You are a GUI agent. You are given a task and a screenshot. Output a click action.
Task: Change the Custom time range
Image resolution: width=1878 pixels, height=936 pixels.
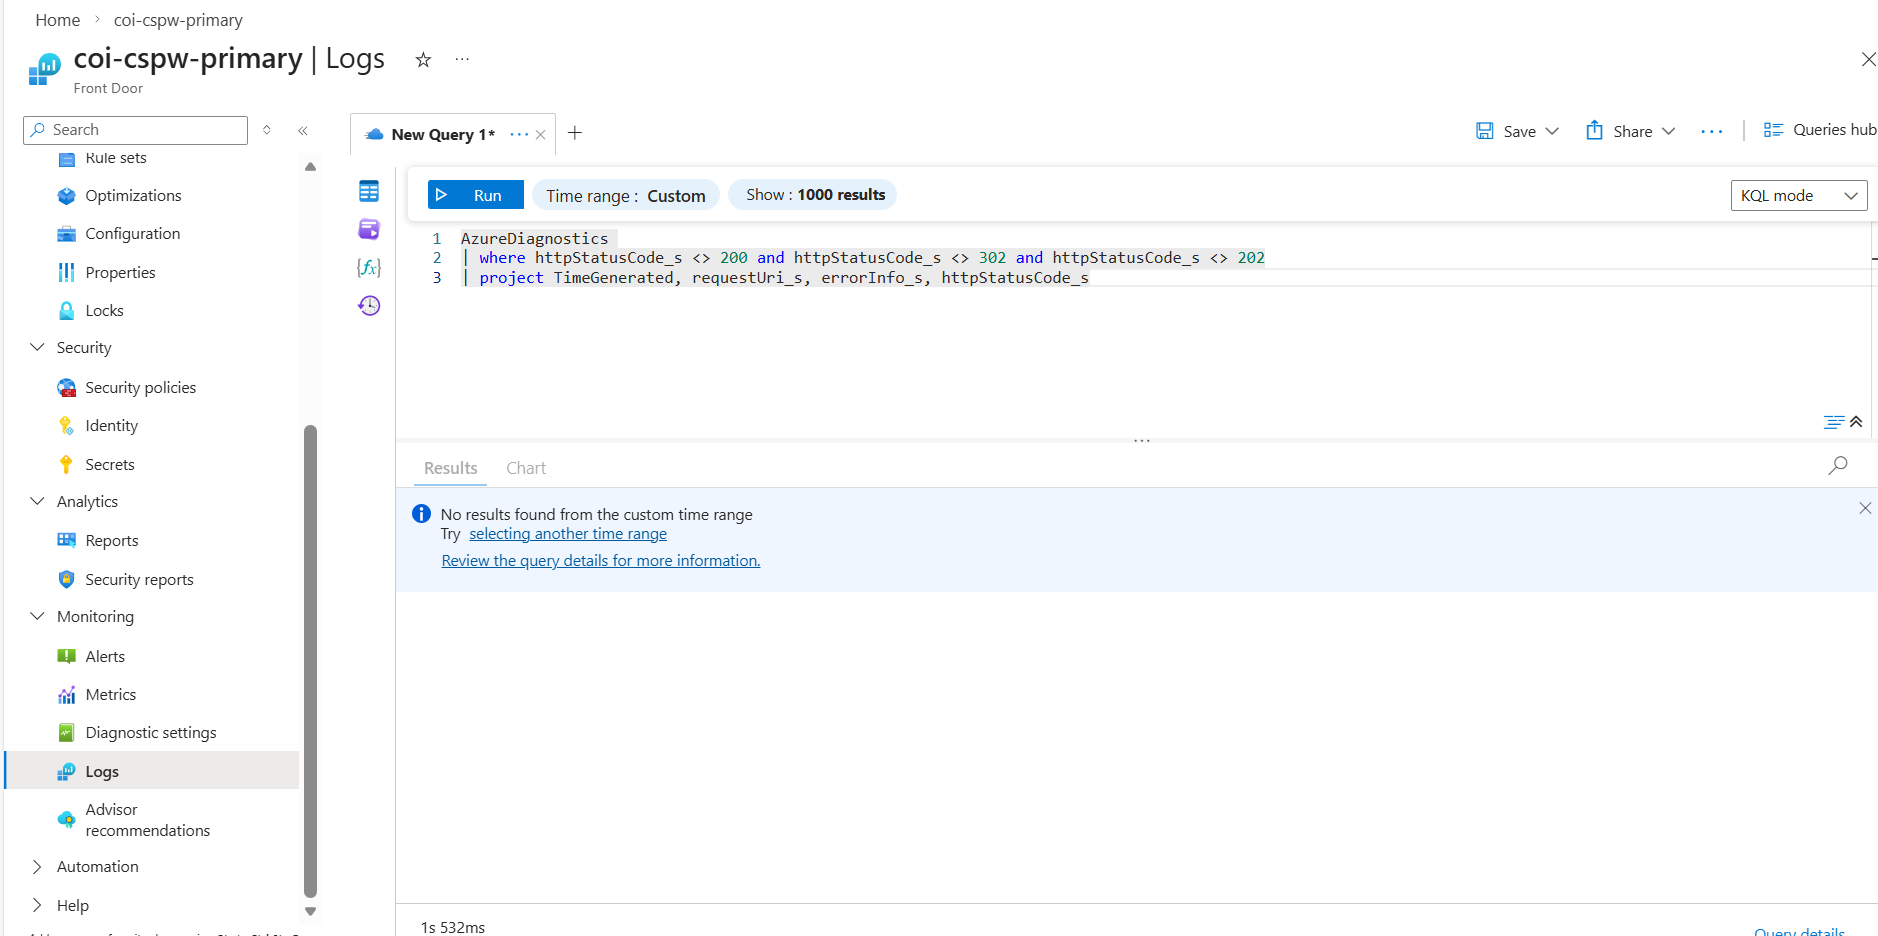click(x=626, y=196)
